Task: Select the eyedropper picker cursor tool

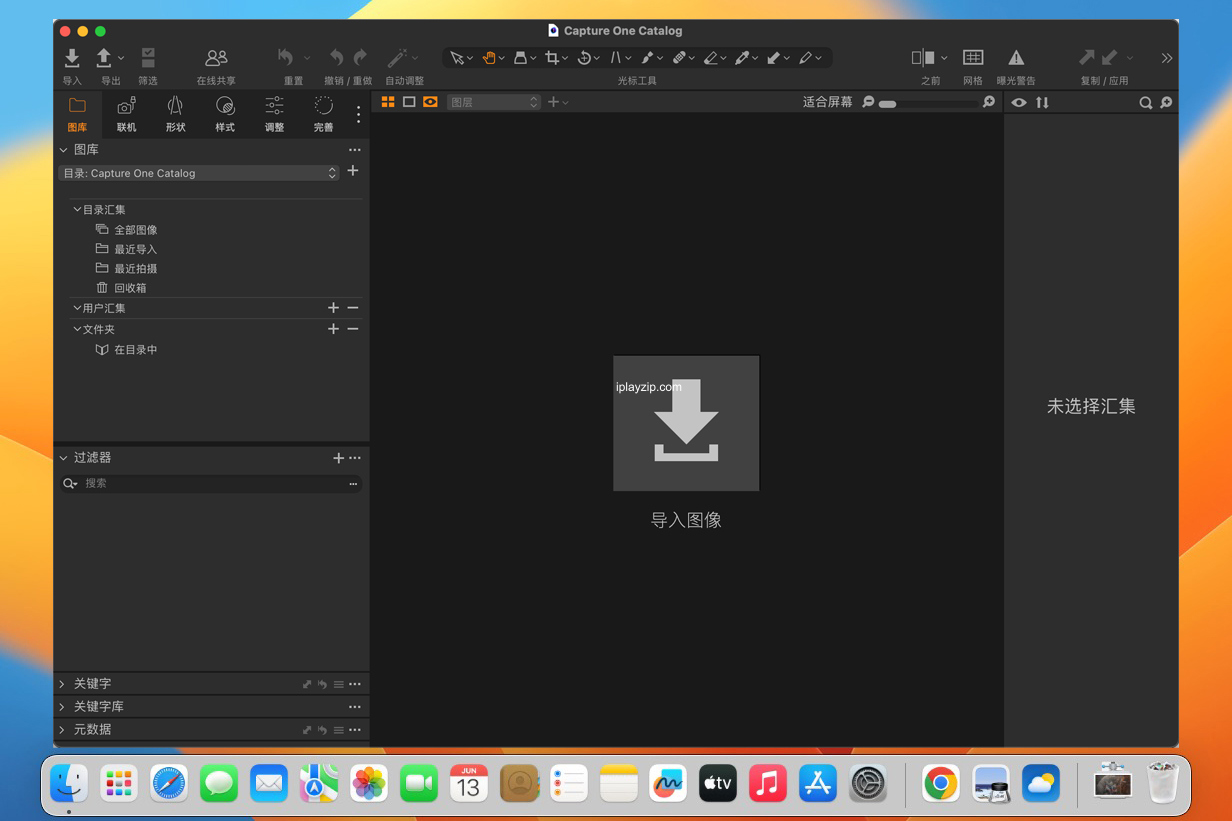Action: 742,58
